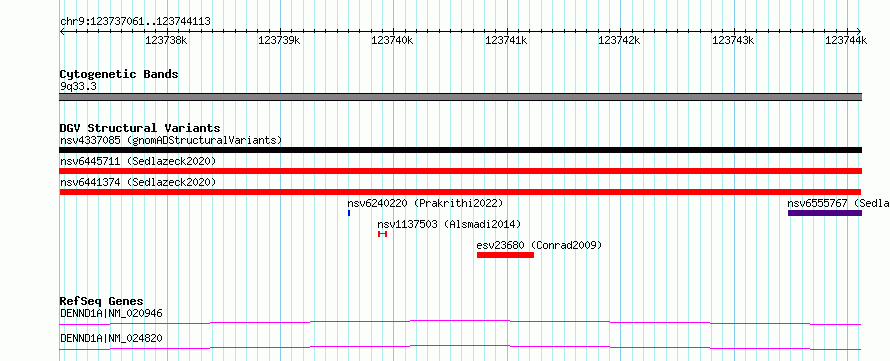Click the 123743k ruler tick label
This screenshot has height=361, width=890.
733,40
